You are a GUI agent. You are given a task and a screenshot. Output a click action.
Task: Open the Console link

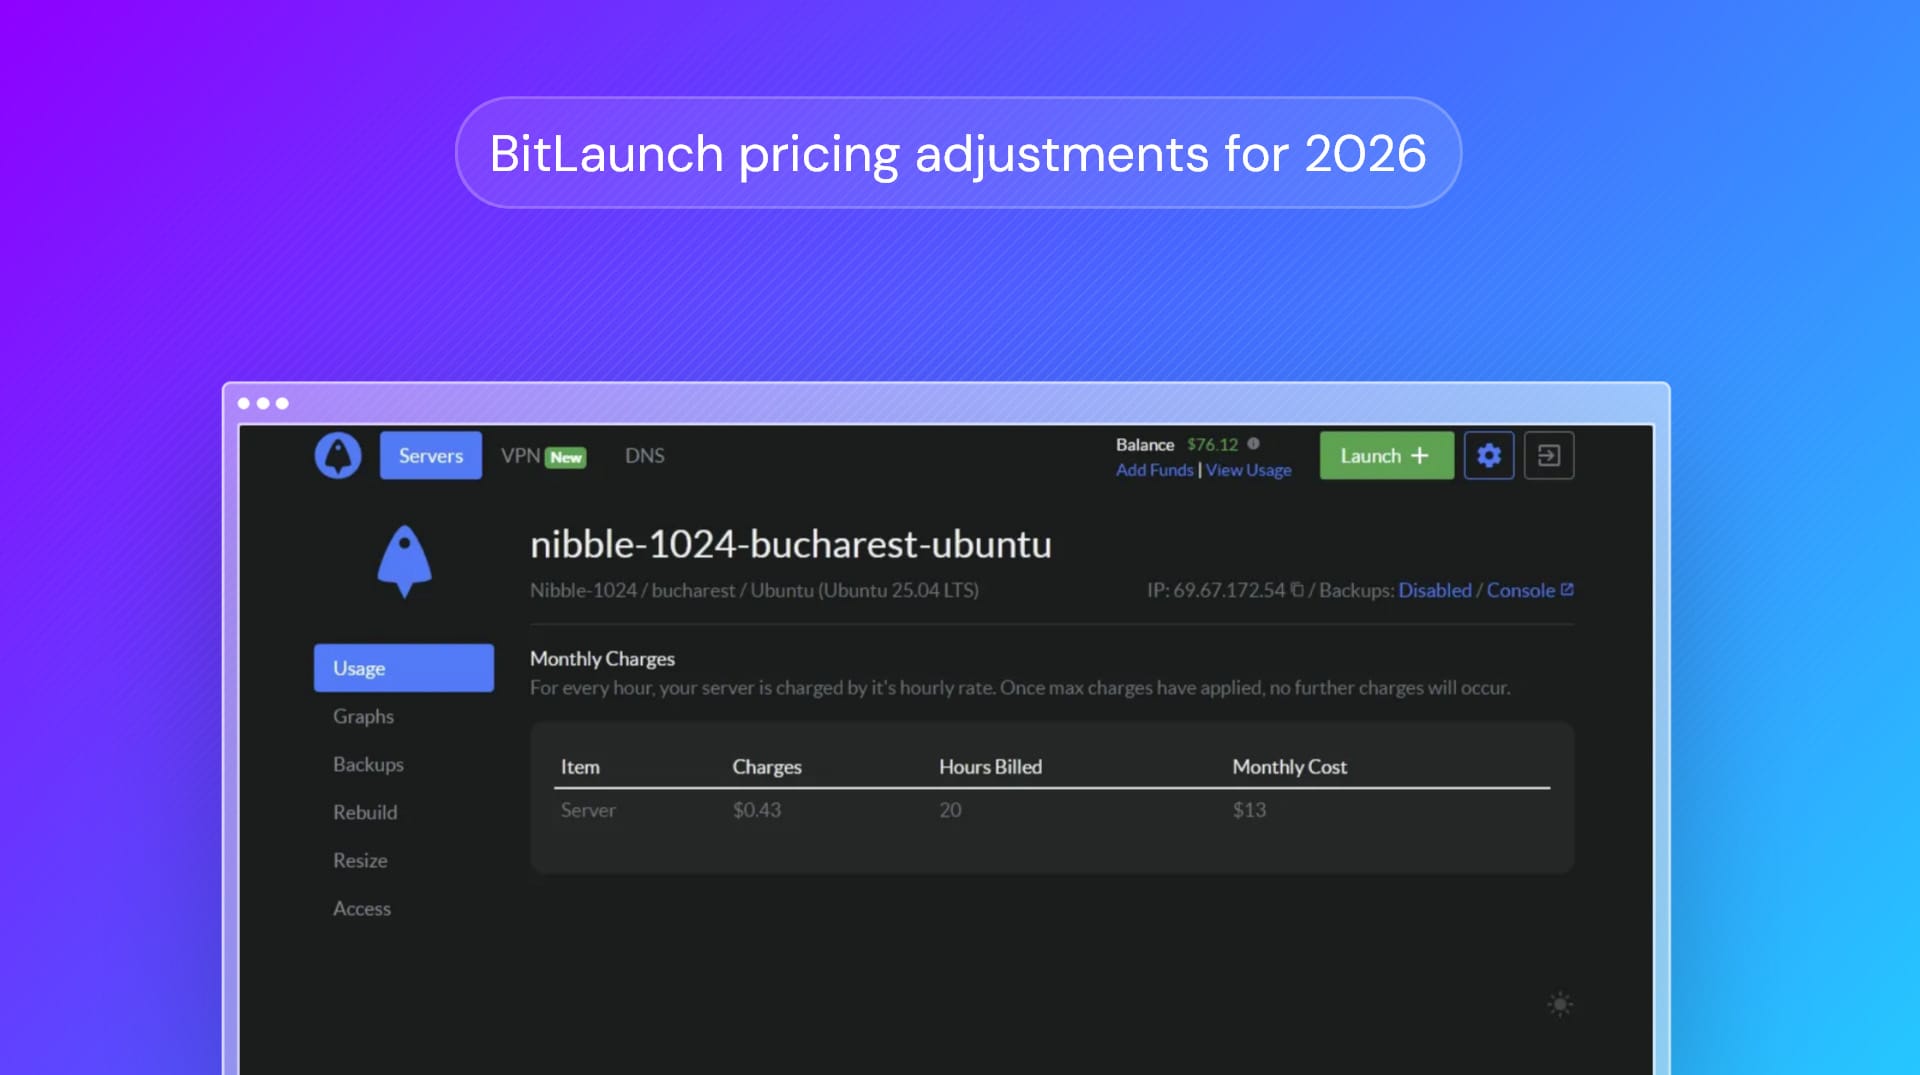1520,590
